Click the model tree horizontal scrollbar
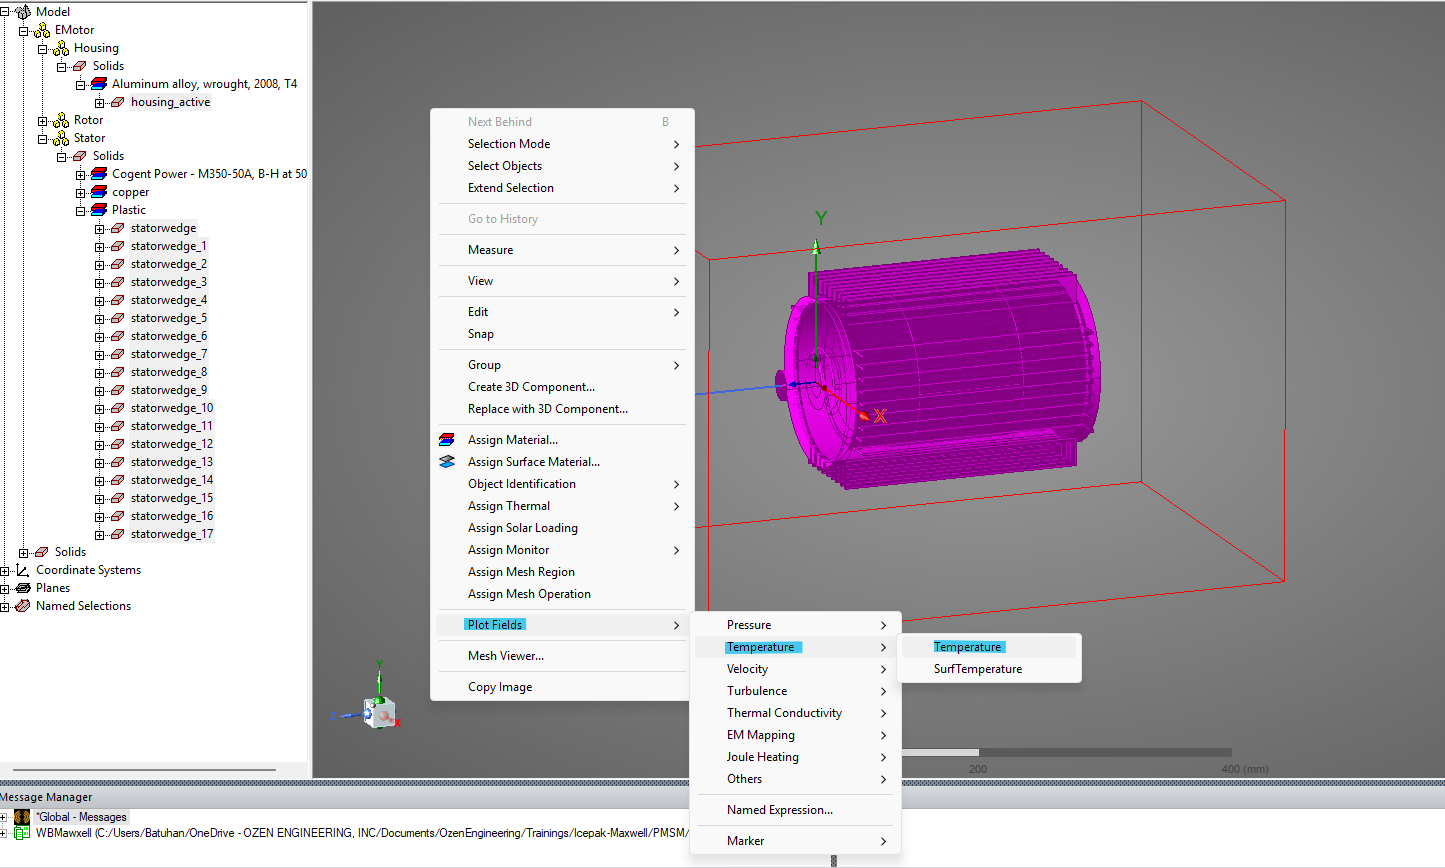 coord(144,770)
